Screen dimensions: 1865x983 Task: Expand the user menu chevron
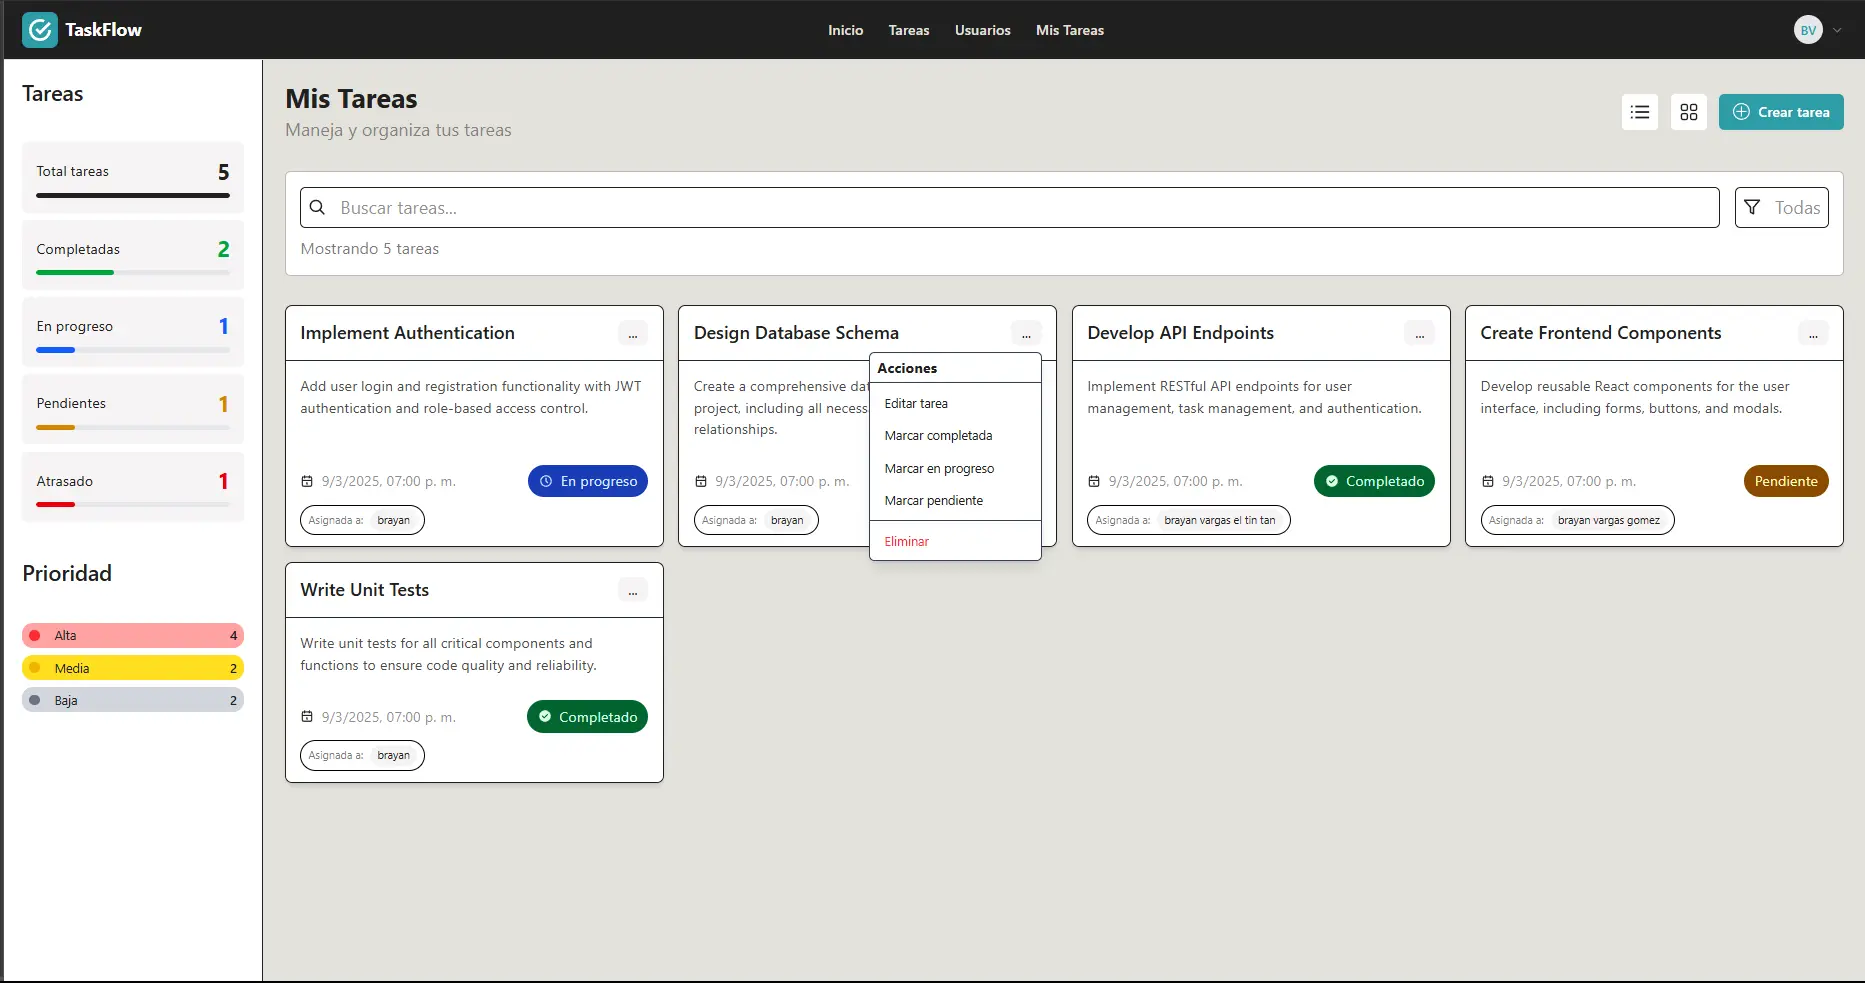(1838, 30)
